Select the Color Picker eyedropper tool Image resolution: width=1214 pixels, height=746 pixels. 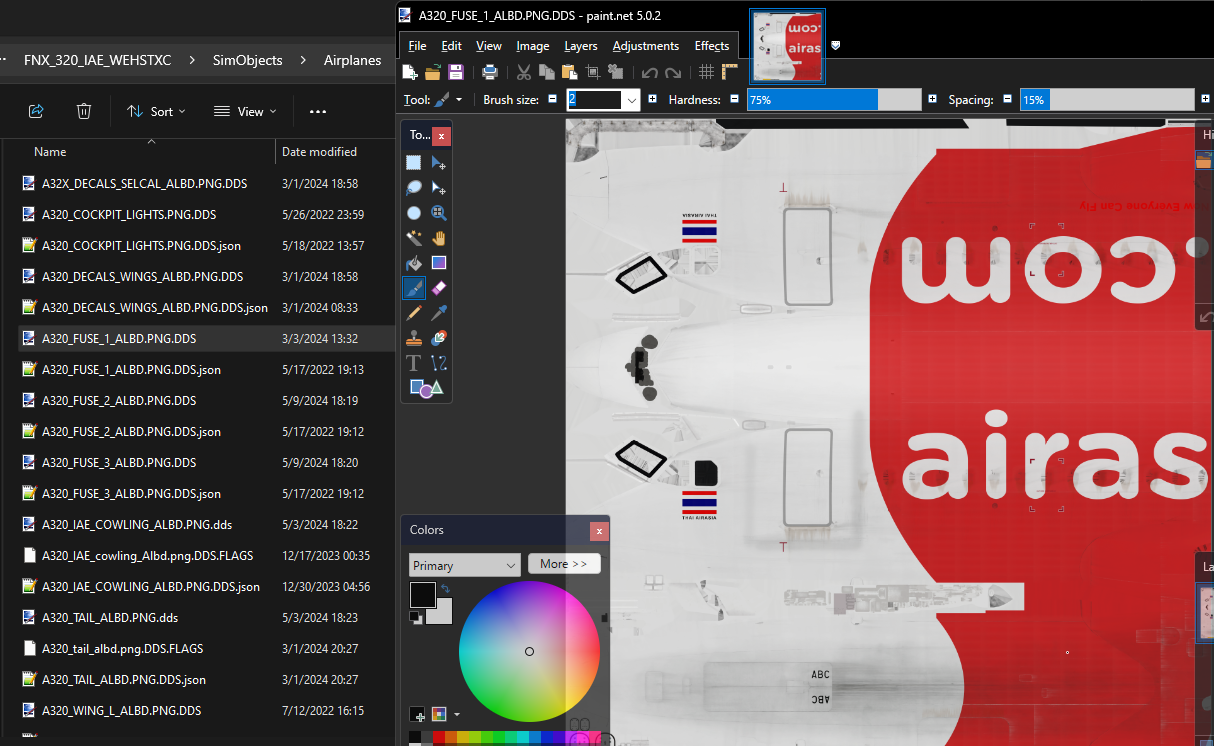(438, 313)
